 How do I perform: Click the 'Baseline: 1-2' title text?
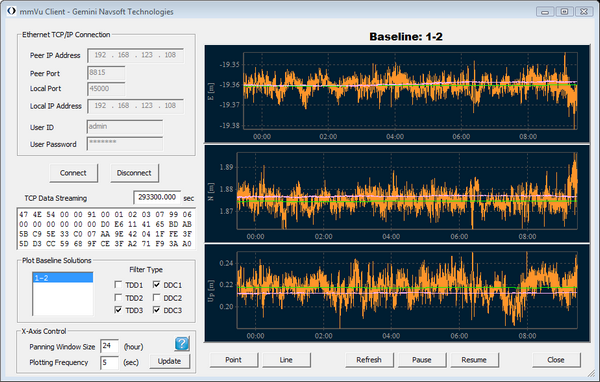[406, 37]
